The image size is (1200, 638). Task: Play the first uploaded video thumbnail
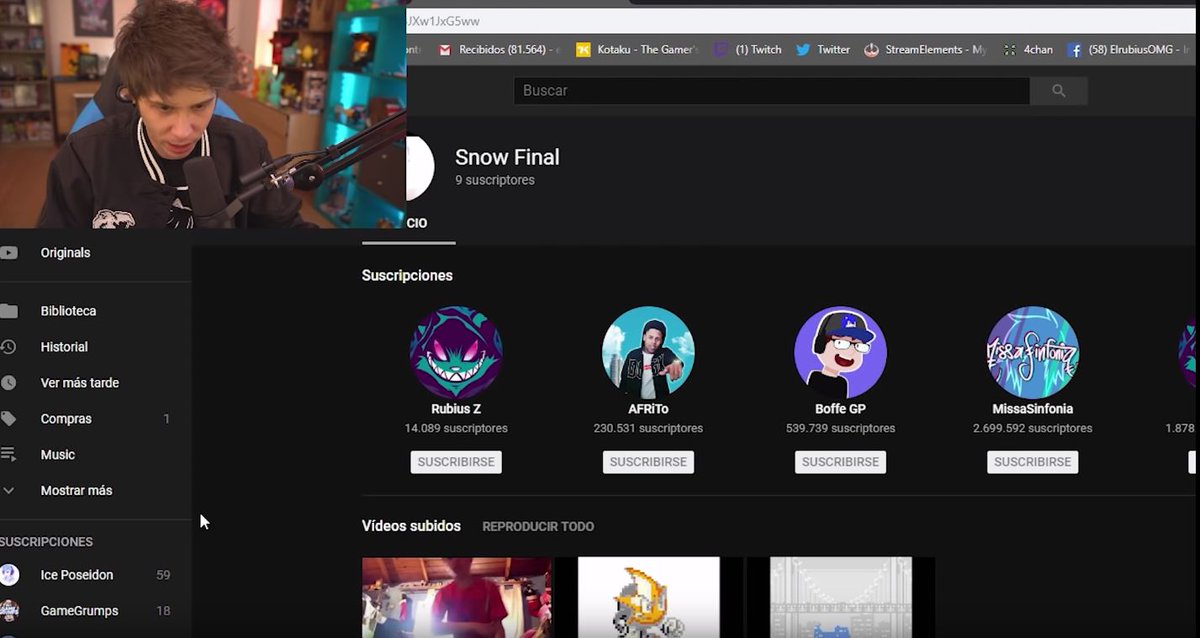tap(456, 598)
